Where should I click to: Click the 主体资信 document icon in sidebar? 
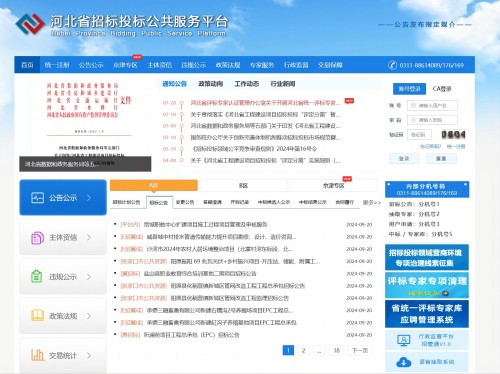click(x=37, y=238)
